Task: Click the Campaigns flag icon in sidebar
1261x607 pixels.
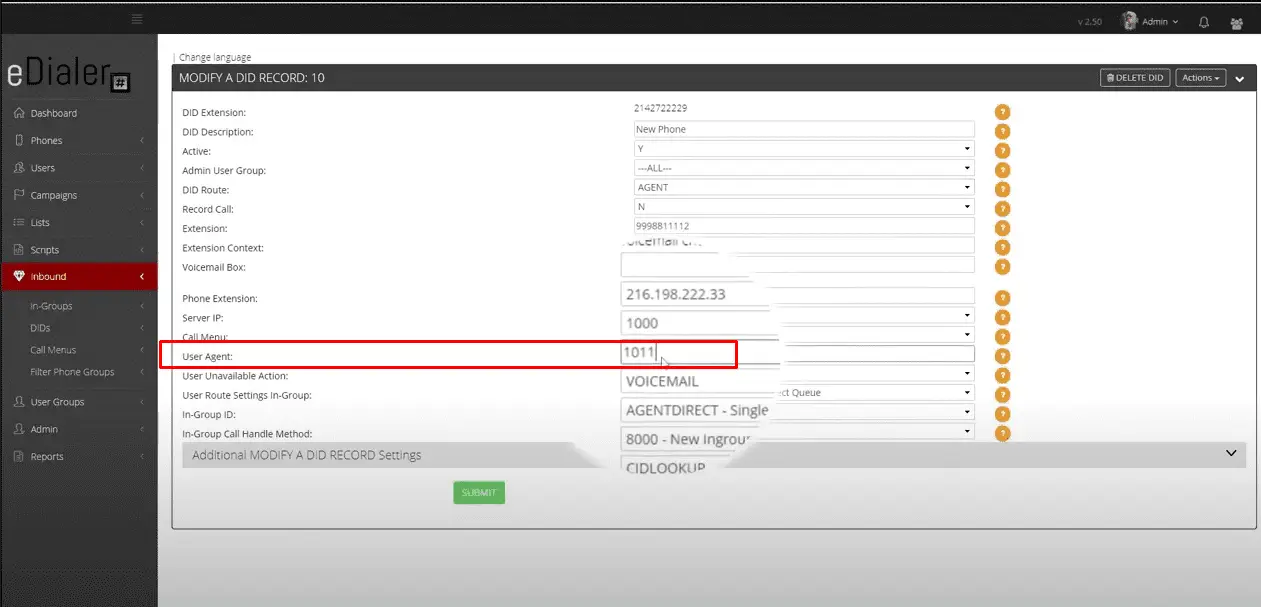Action: click(x=19, y=195)
